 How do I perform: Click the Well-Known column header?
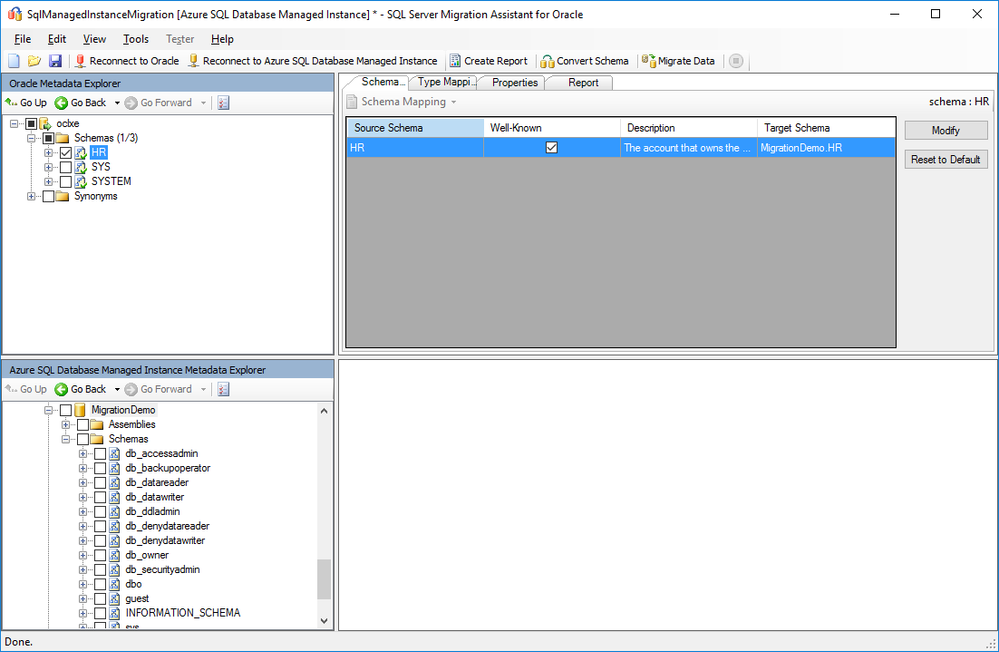552,127
